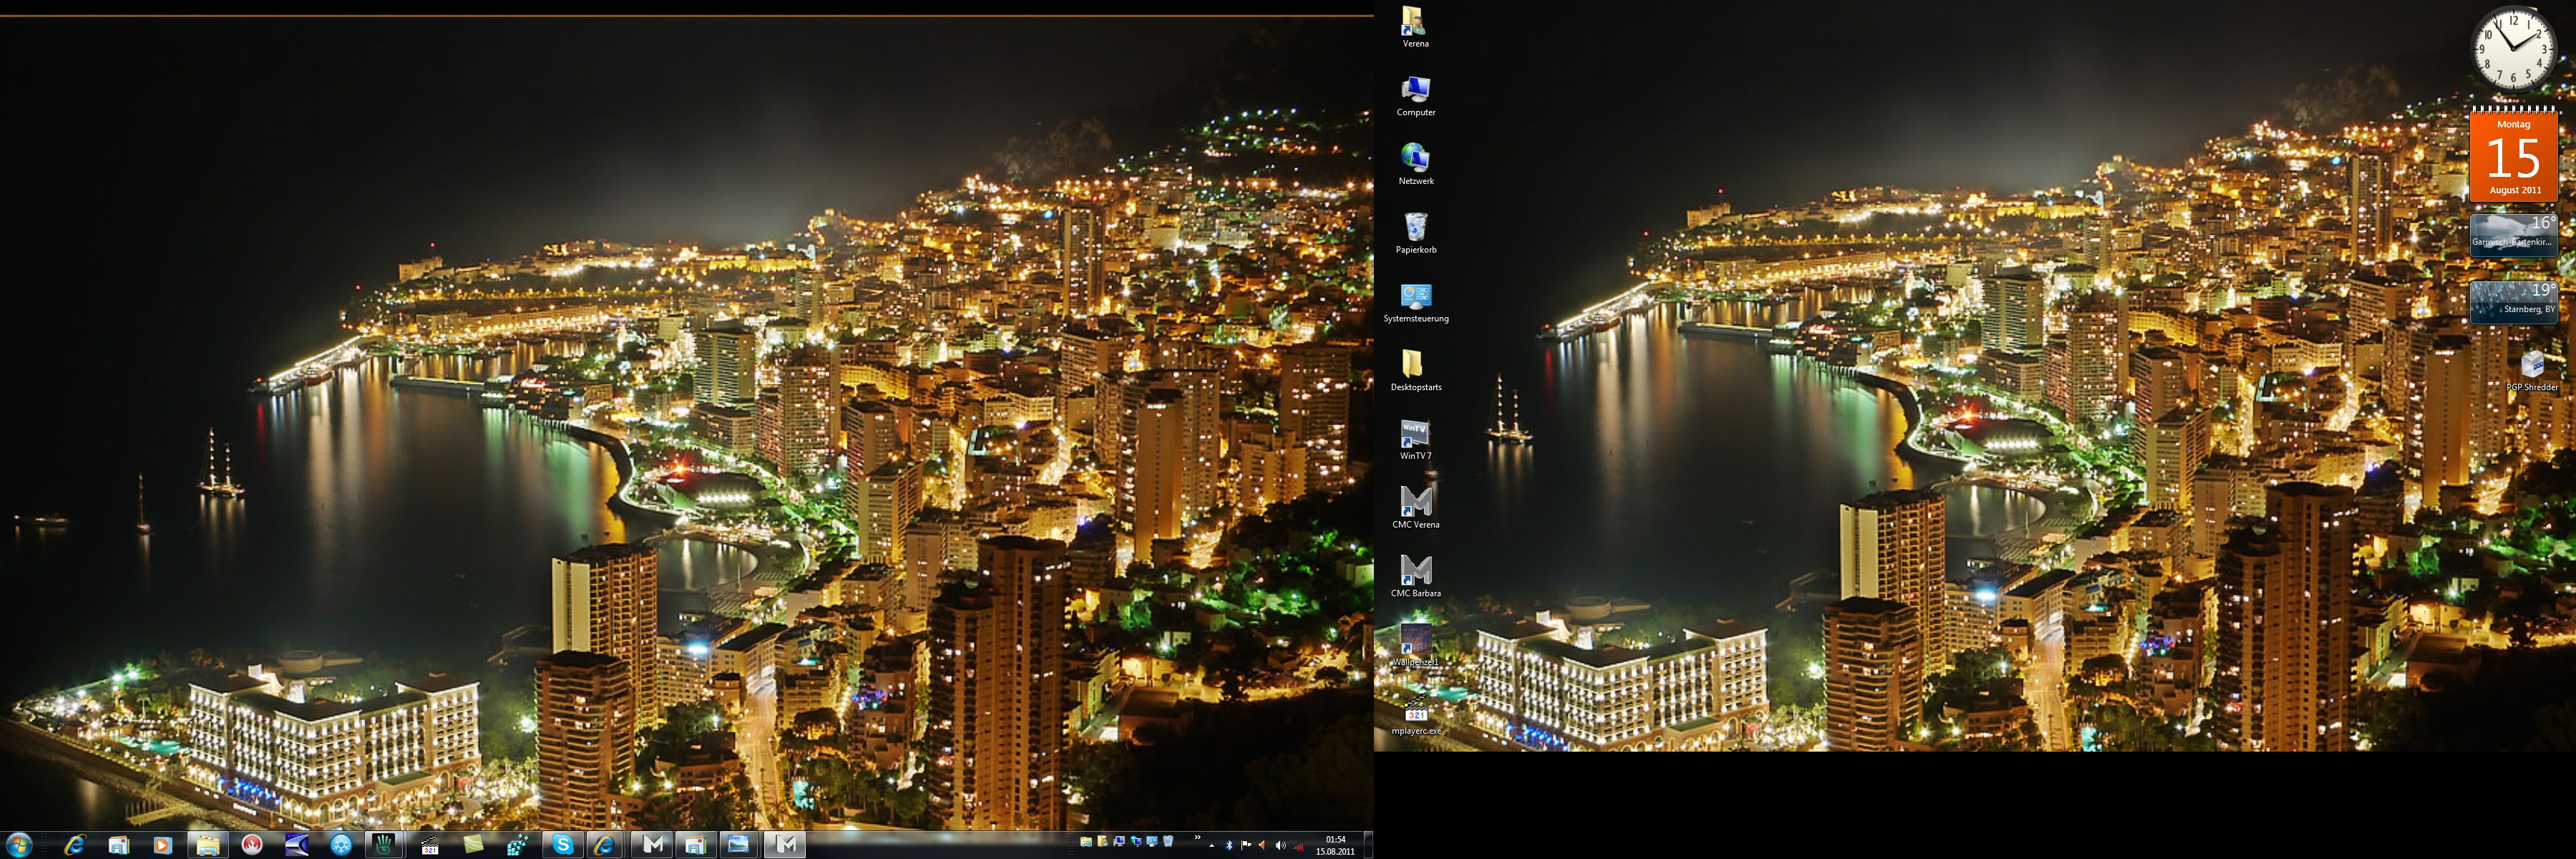Open the Windows Start menu
The image size is (2576, 859).
click(x=18, y=845)
